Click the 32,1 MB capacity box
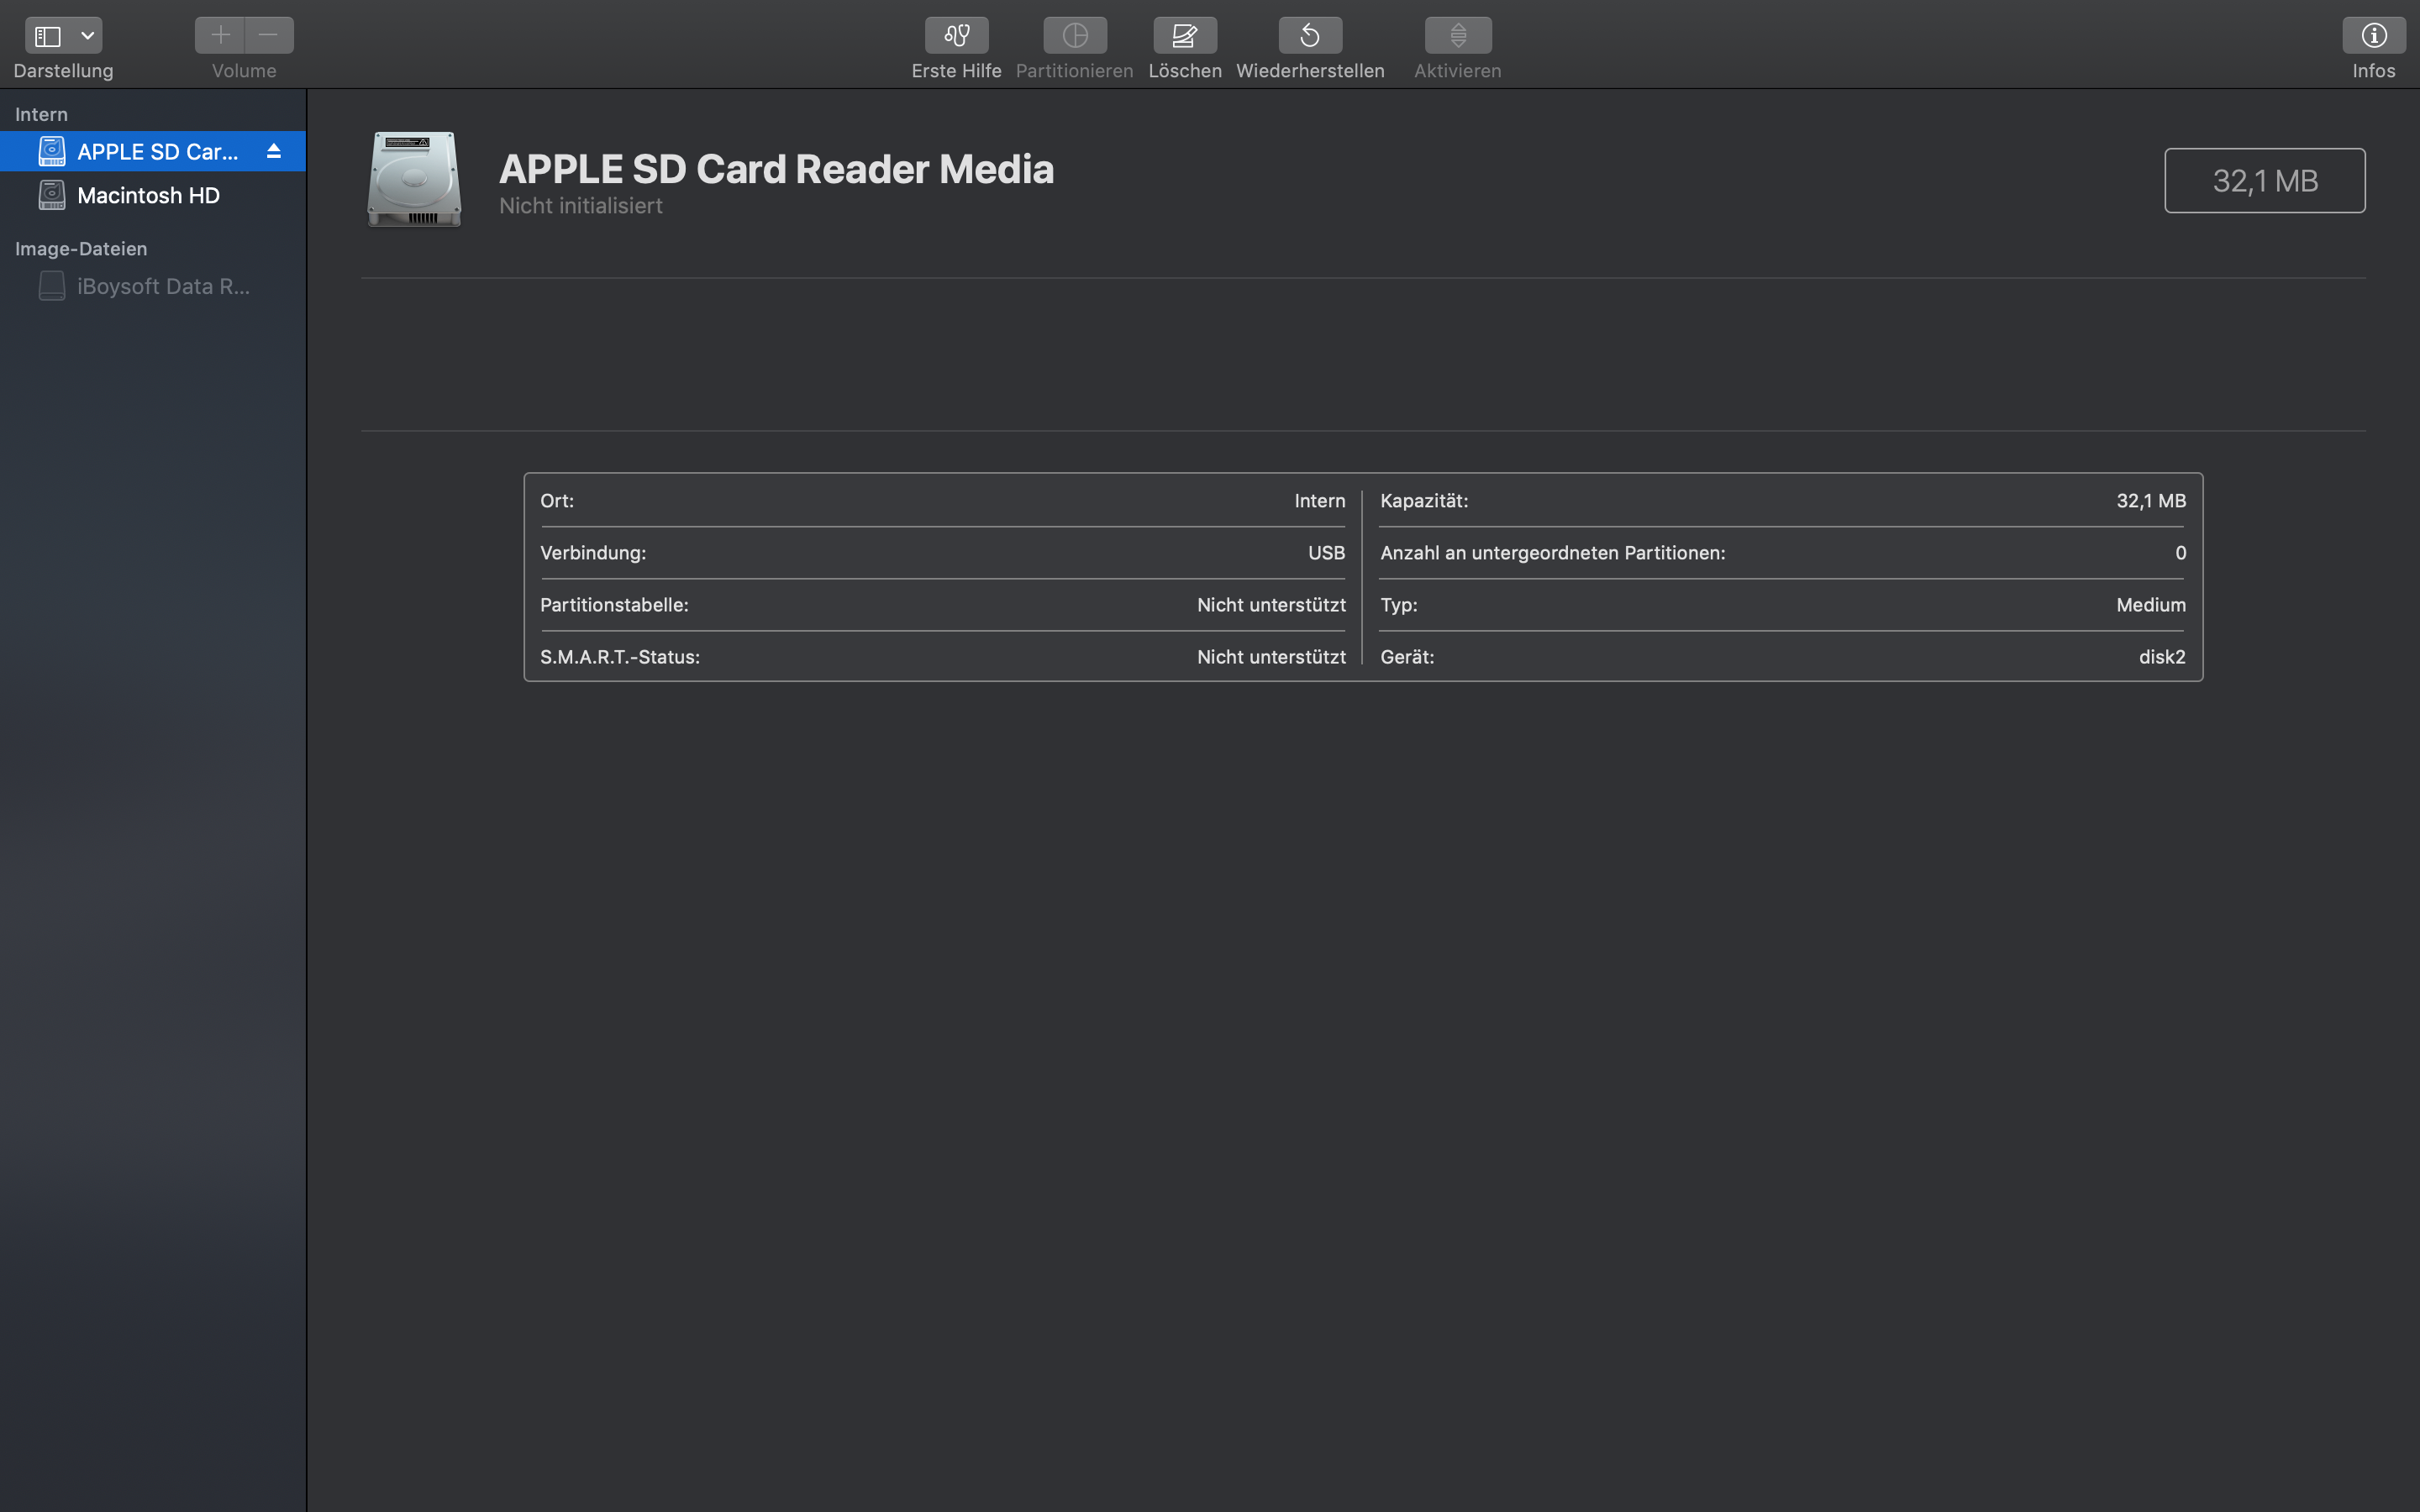Image resolution: width=2420 pixels, height=1512 pixels. click(2264, 181)
